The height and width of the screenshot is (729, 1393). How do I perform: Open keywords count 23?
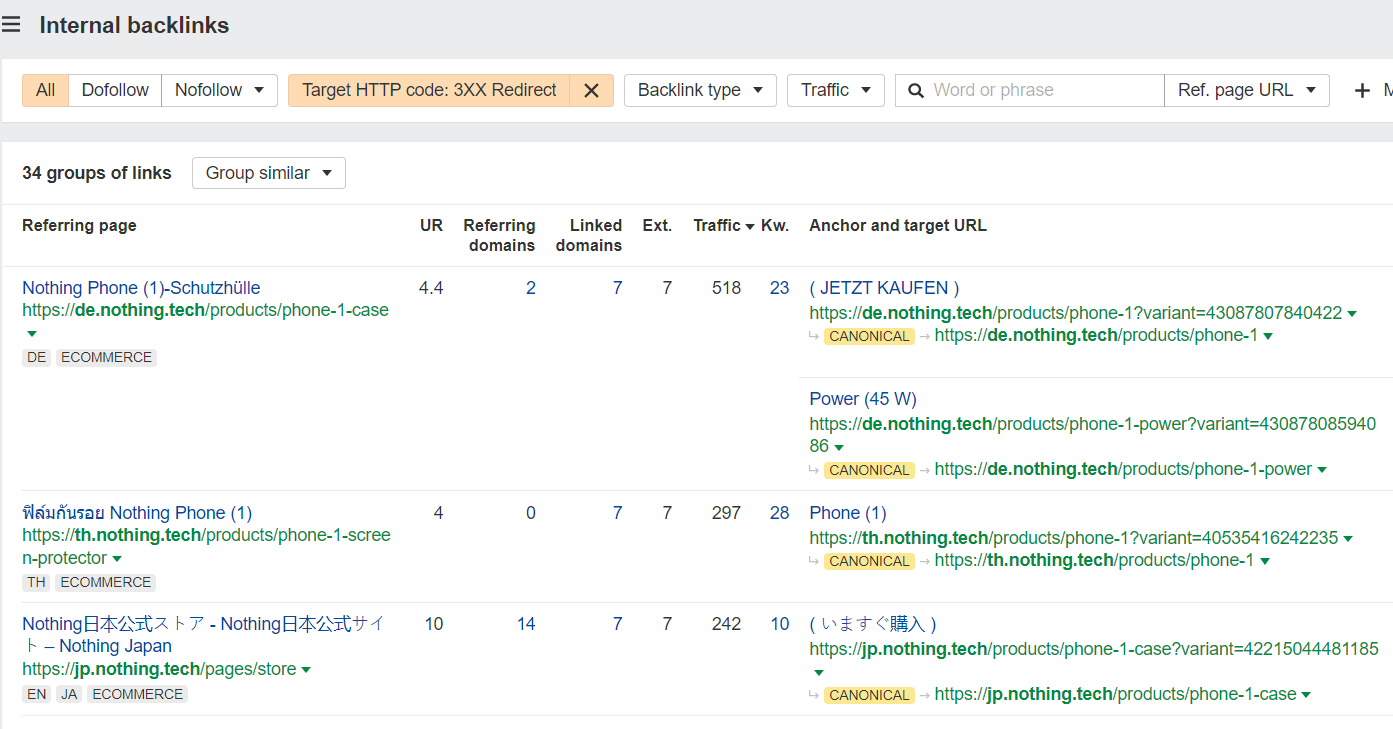(x=779, y=288)
